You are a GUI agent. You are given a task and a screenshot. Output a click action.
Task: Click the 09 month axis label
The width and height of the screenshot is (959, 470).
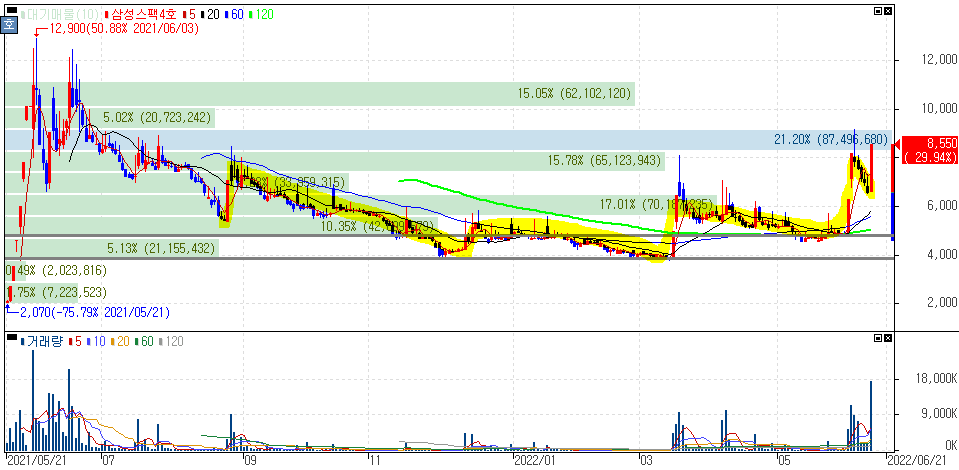[x=250, y=459]
